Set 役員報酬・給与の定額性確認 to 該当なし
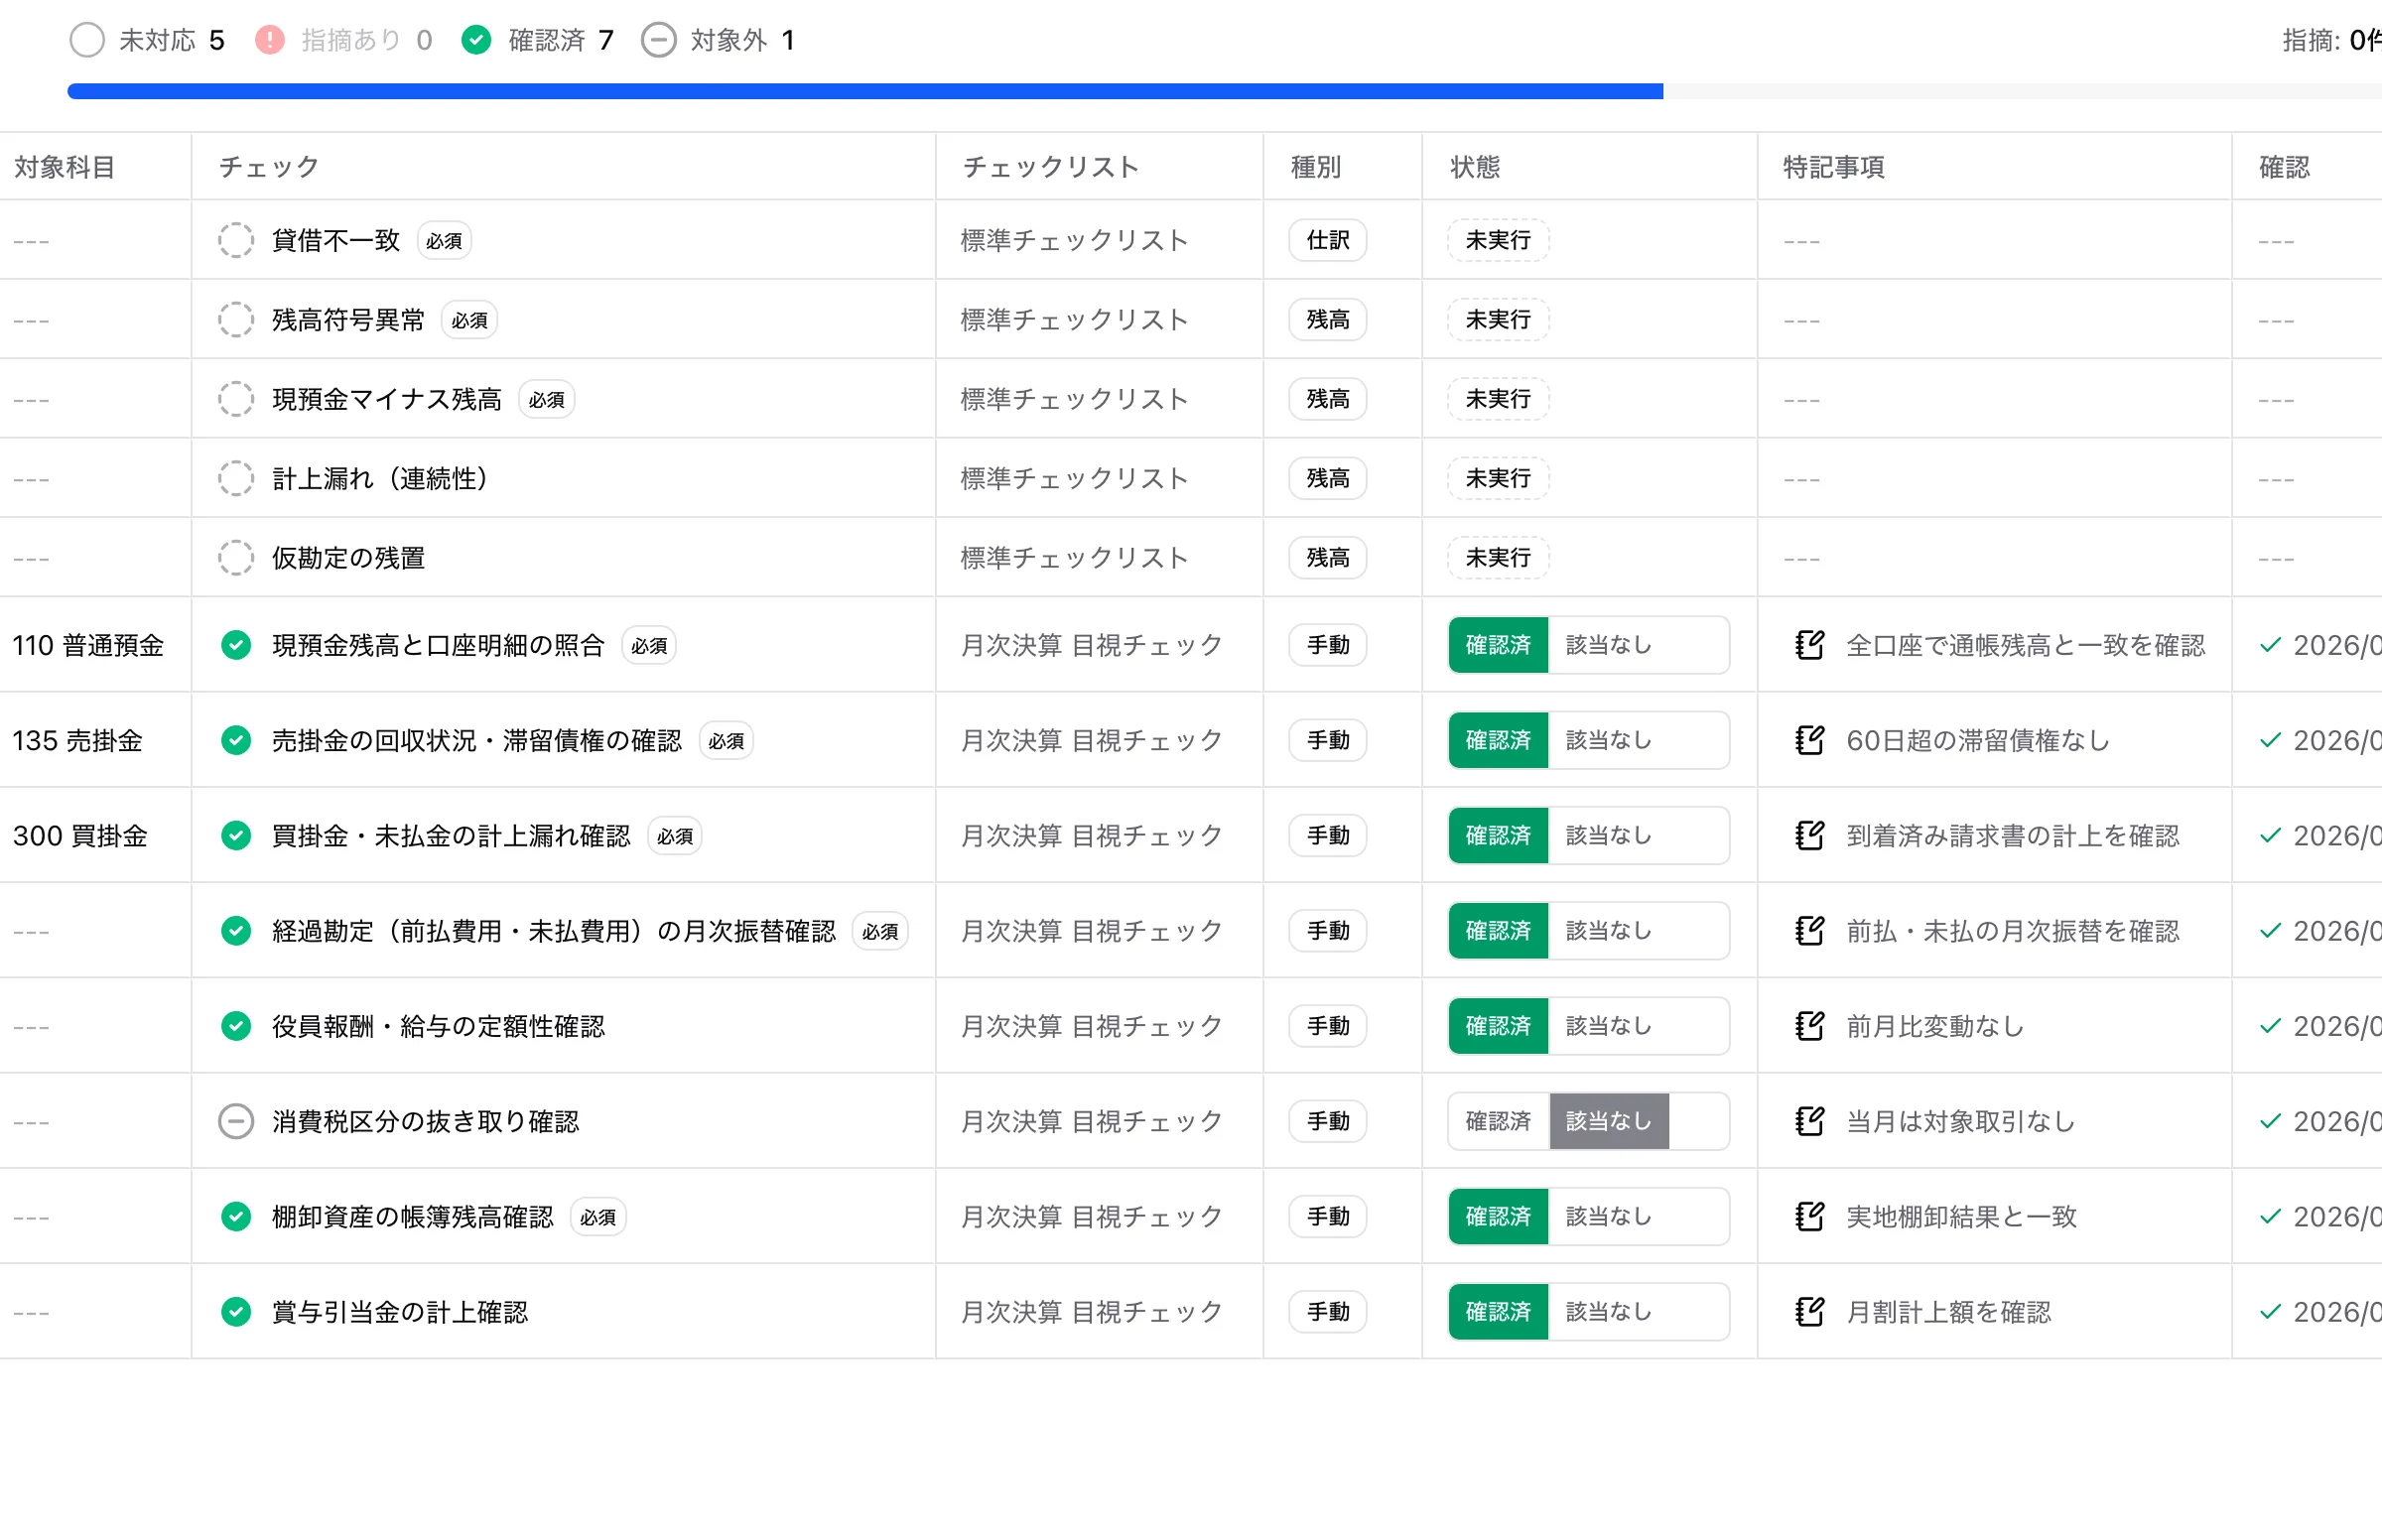The image size is (2382, 1540). [x=1608, y=1026]
